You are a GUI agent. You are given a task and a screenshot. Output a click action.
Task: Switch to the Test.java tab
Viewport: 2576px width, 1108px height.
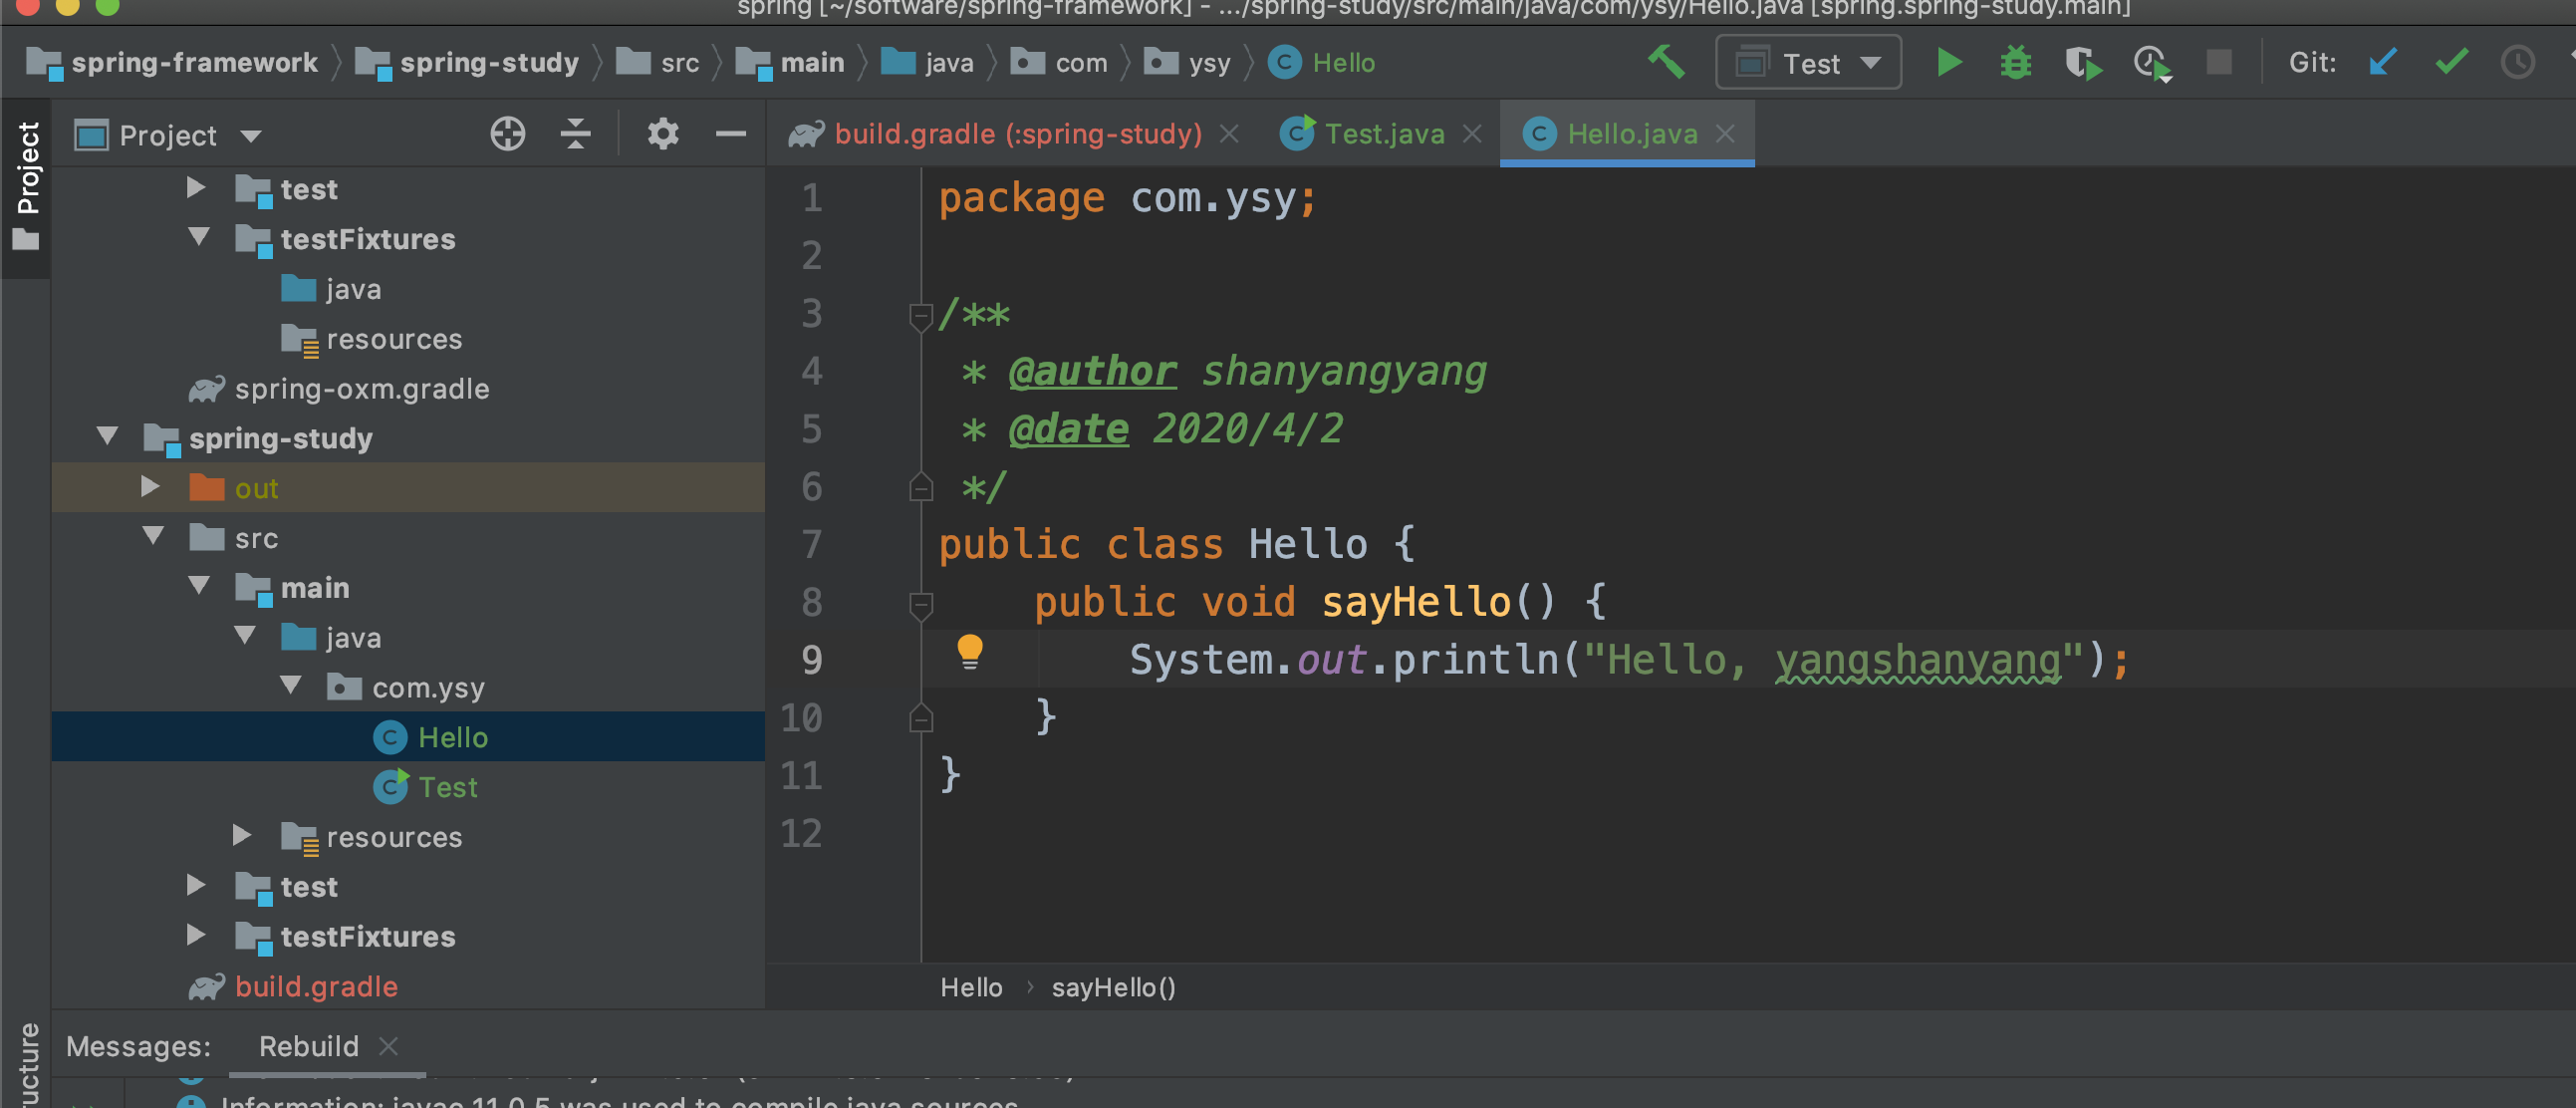coord(1383,134)
